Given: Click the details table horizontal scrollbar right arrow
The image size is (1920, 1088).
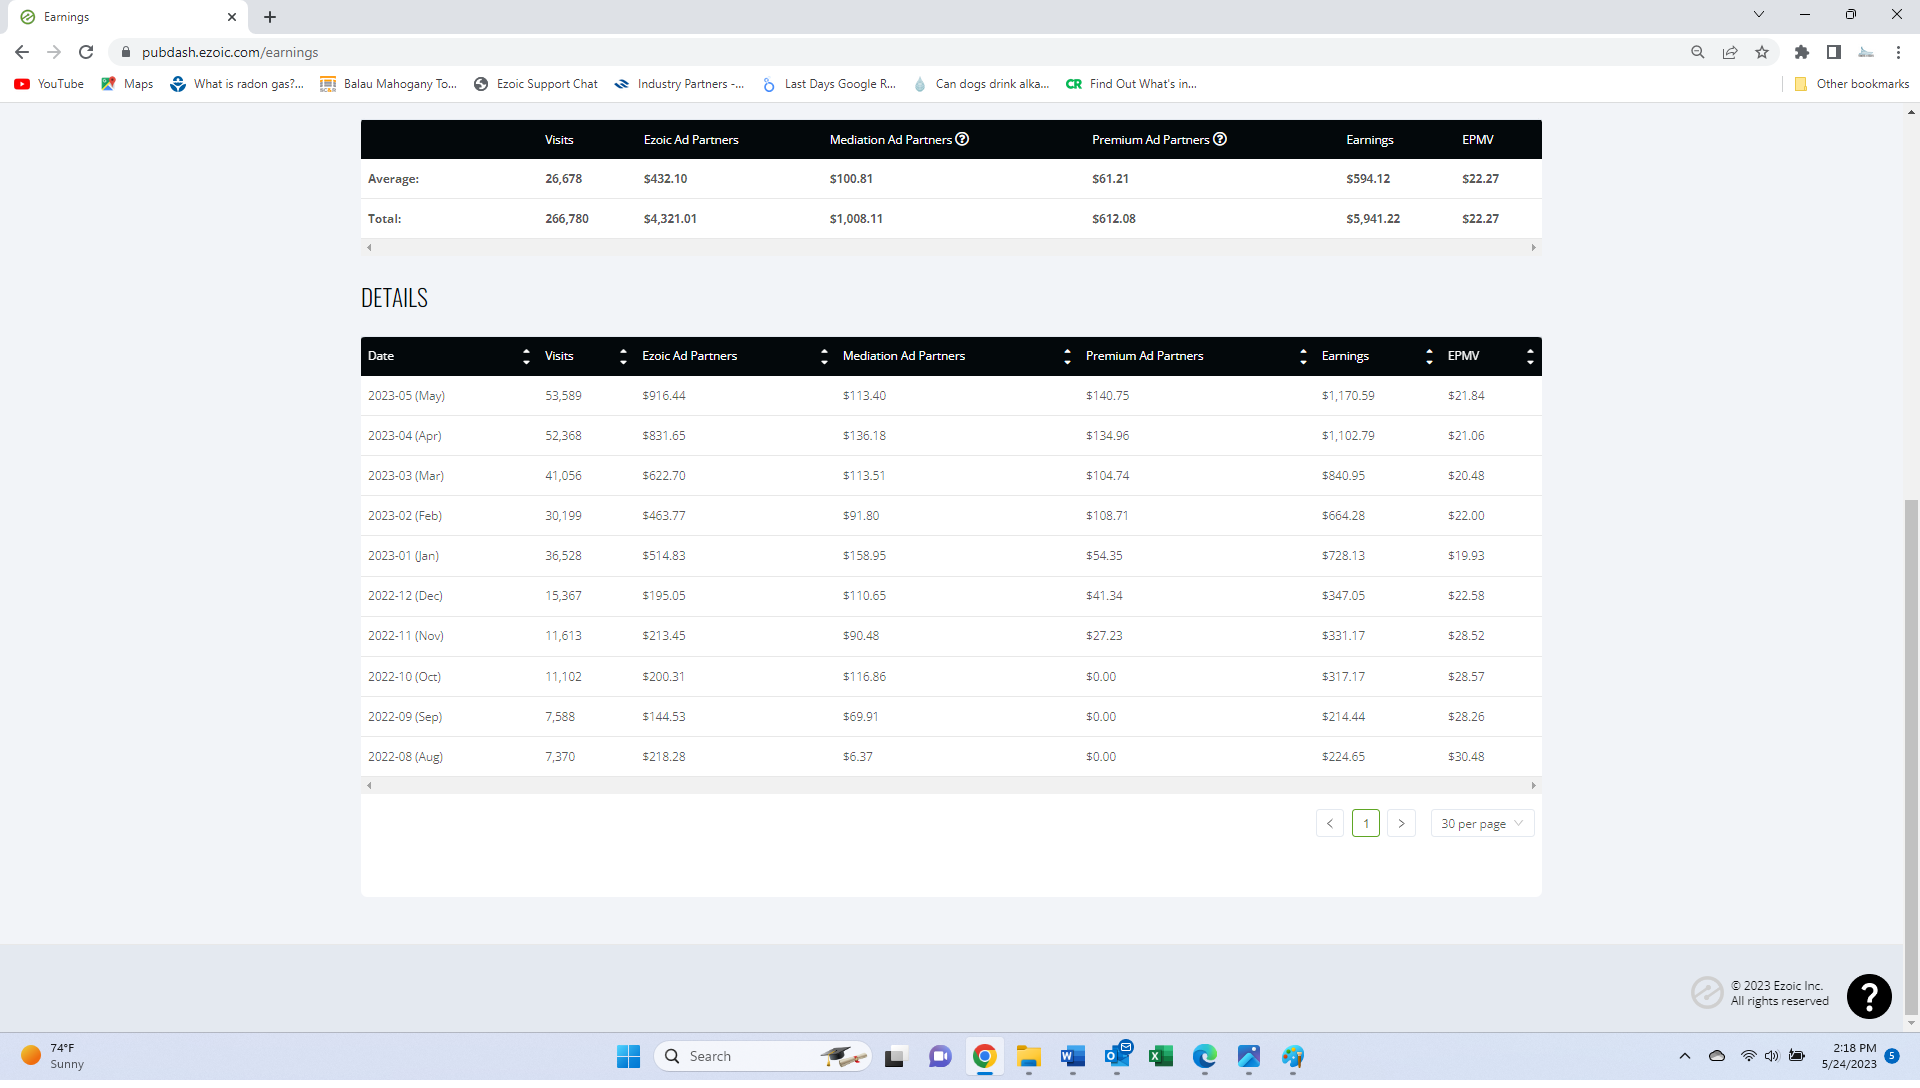Looking at the screenshot, I should point(1533,786).
